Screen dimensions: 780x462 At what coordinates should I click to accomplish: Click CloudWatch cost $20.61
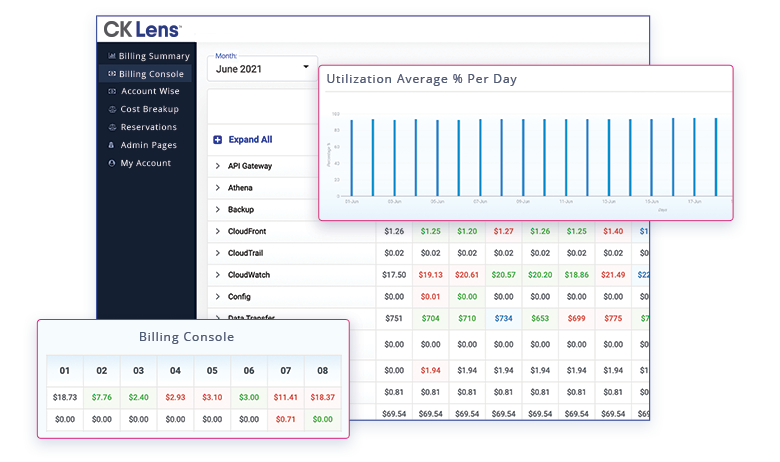click(467, 275)
